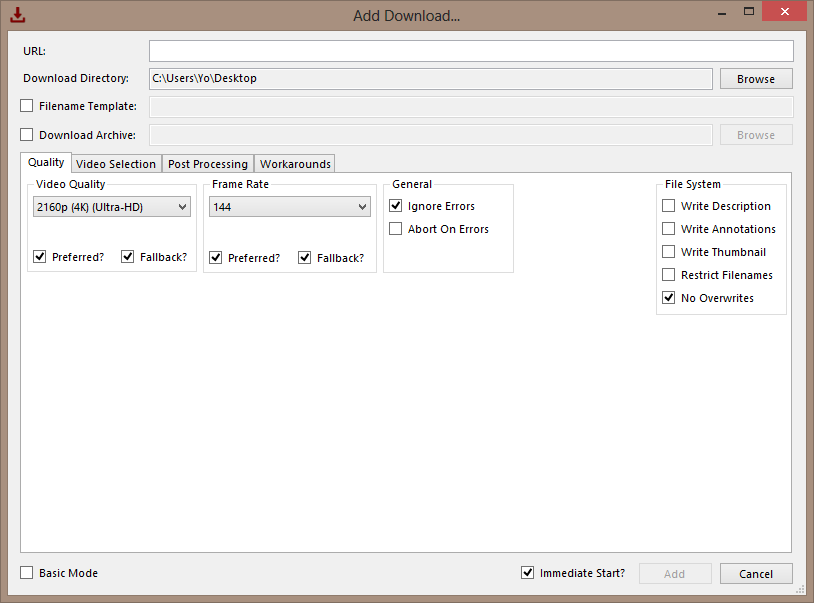Click the red download app icon
The height and width of the screenshot is (603, 814).
(17, 15)
